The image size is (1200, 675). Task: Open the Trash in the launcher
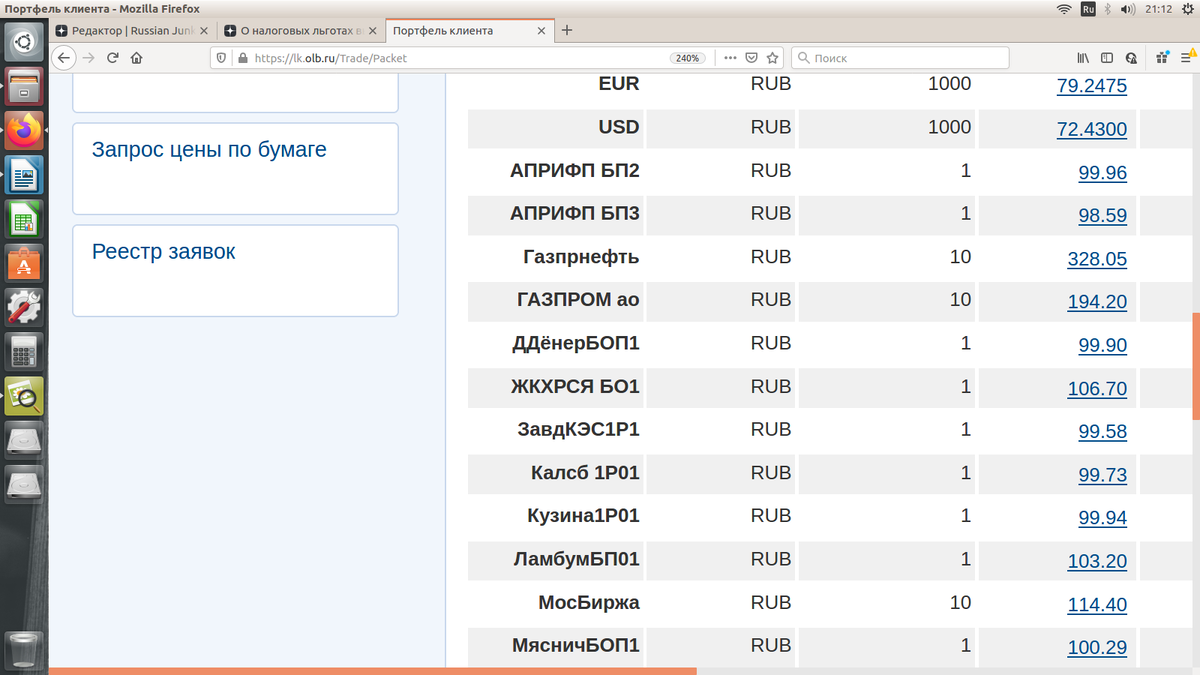[x=24, y=649]
